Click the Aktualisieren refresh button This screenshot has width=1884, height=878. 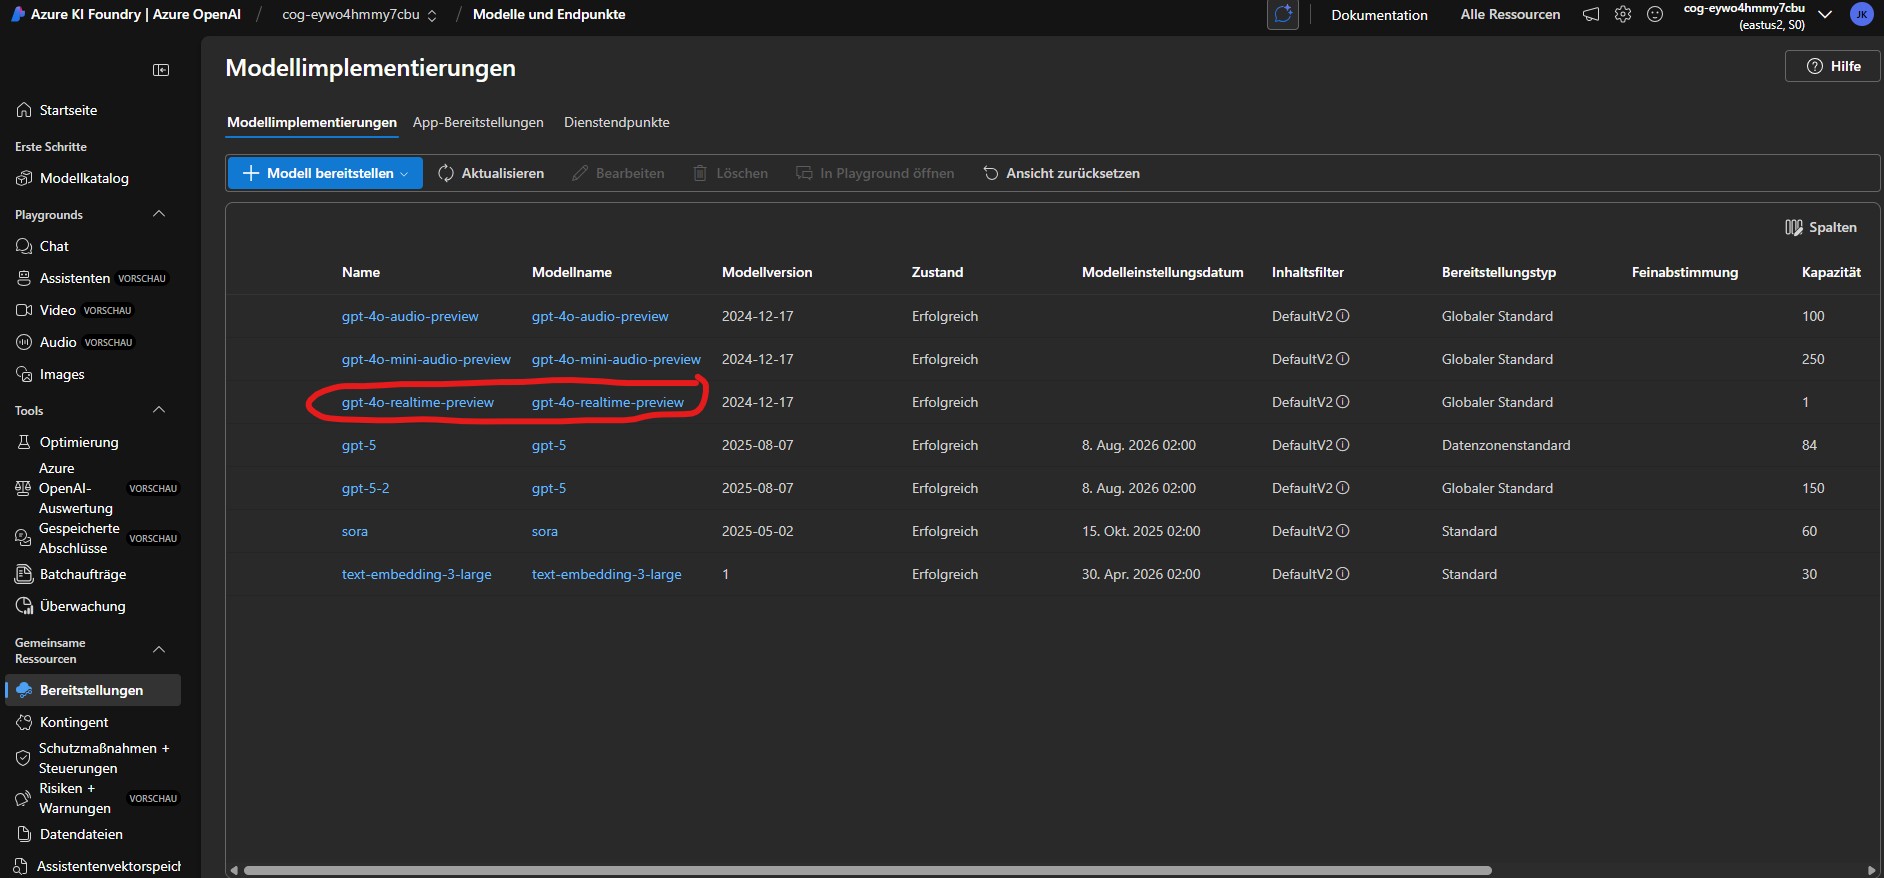[491, 173]
